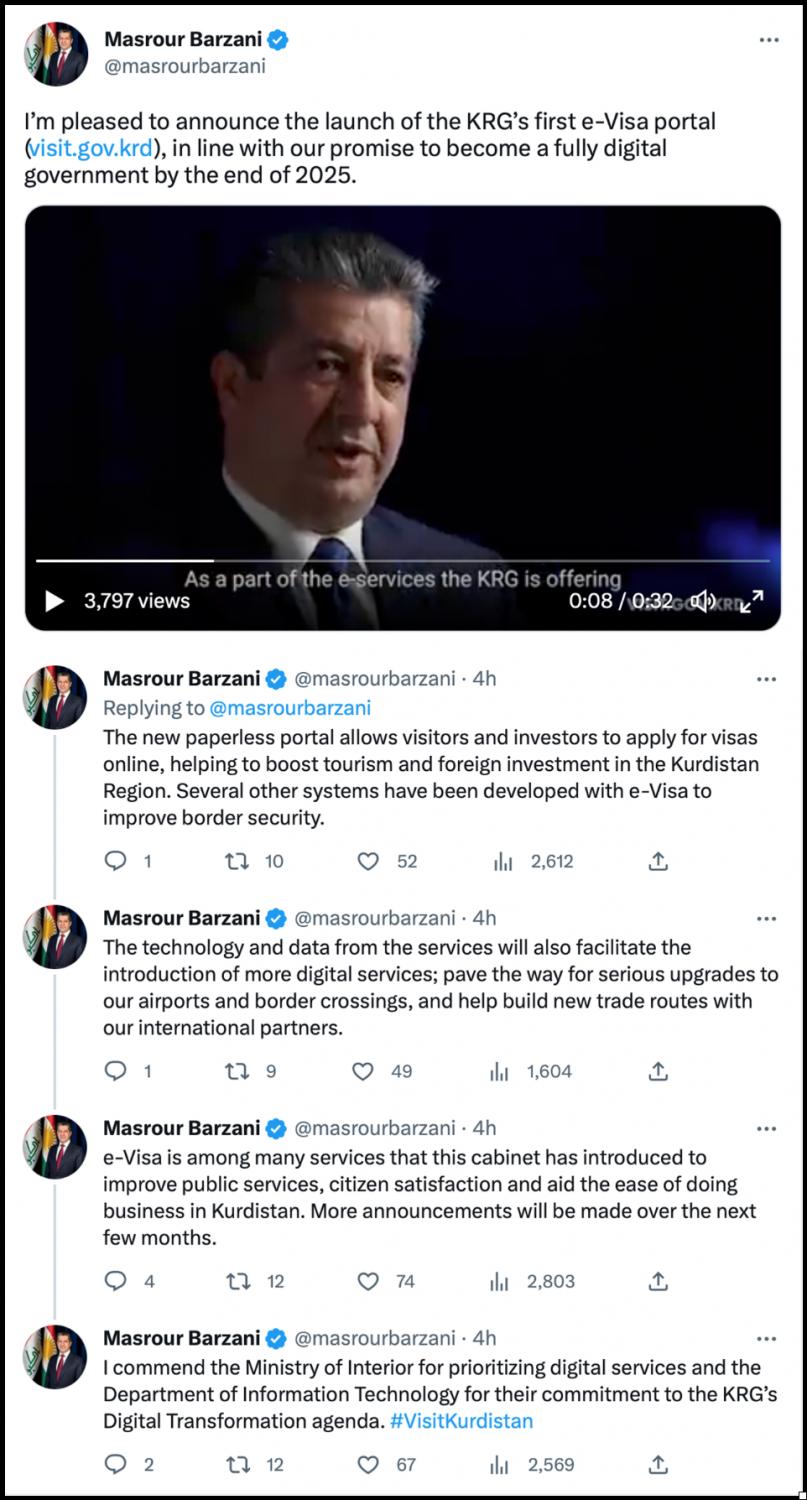Reply to the paperless portal tweet

coord(116,861)
